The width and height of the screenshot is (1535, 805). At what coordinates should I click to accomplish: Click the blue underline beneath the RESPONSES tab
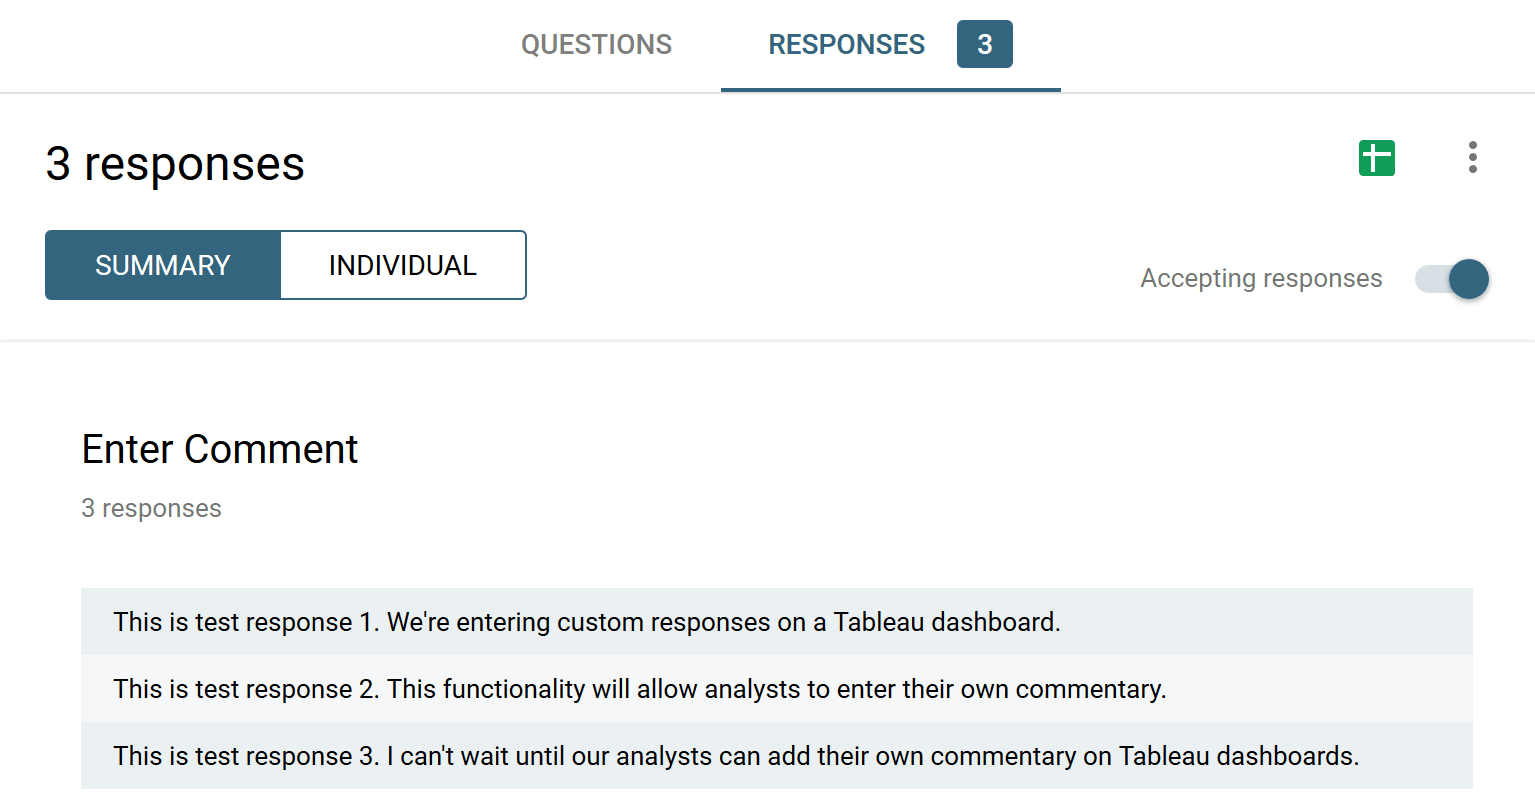(x=890, y=89)
